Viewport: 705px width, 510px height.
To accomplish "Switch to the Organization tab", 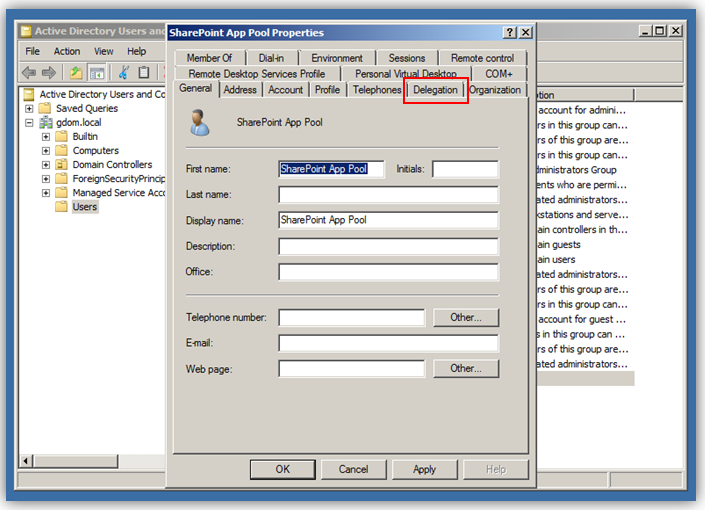I will (495, 90).
